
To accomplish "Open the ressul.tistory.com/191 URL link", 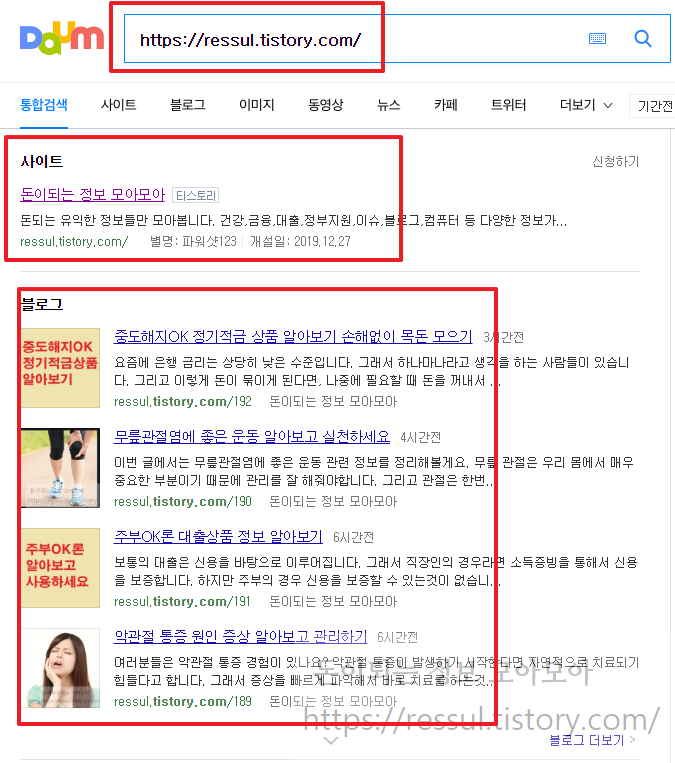I will click(182, 601).
